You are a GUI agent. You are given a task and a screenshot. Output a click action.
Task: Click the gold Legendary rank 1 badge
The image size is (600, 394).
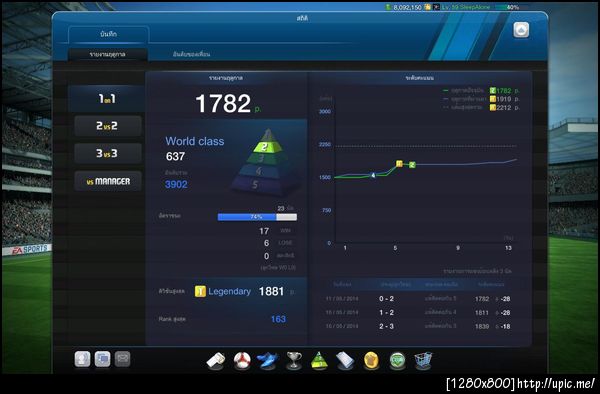pyautogui.click(x=200, y=291)
